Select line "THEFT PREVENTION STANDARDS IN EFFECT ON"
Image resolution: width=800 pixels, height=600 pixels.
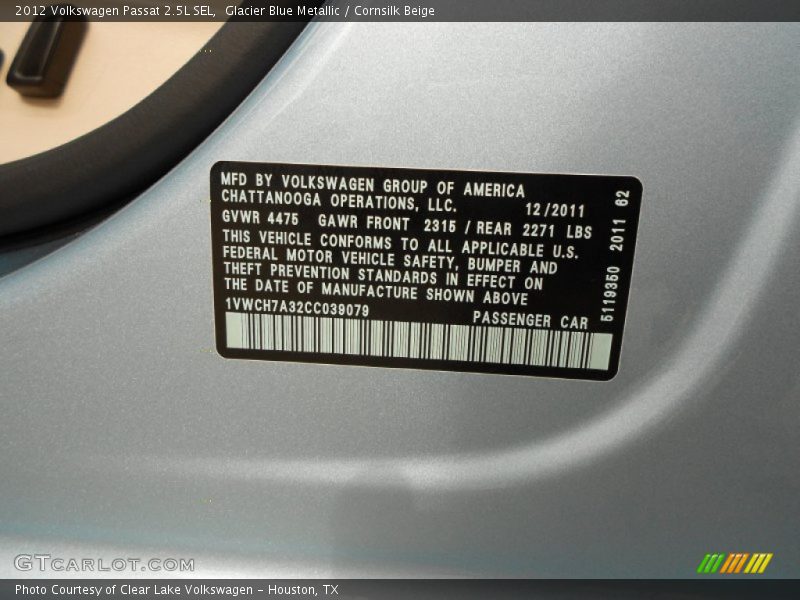click(383, 275)
